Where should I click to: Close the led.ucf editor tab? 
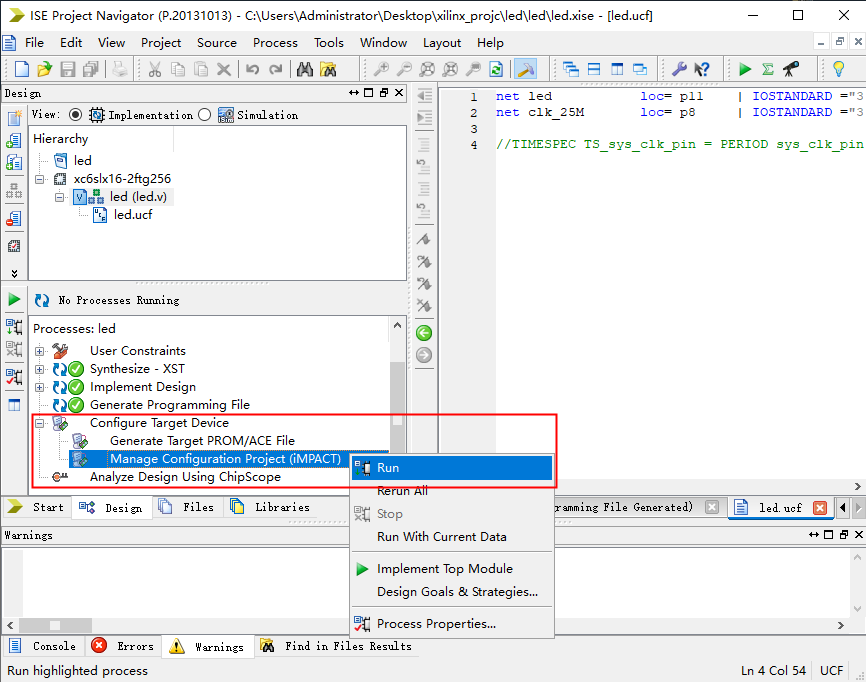(820, 508)
